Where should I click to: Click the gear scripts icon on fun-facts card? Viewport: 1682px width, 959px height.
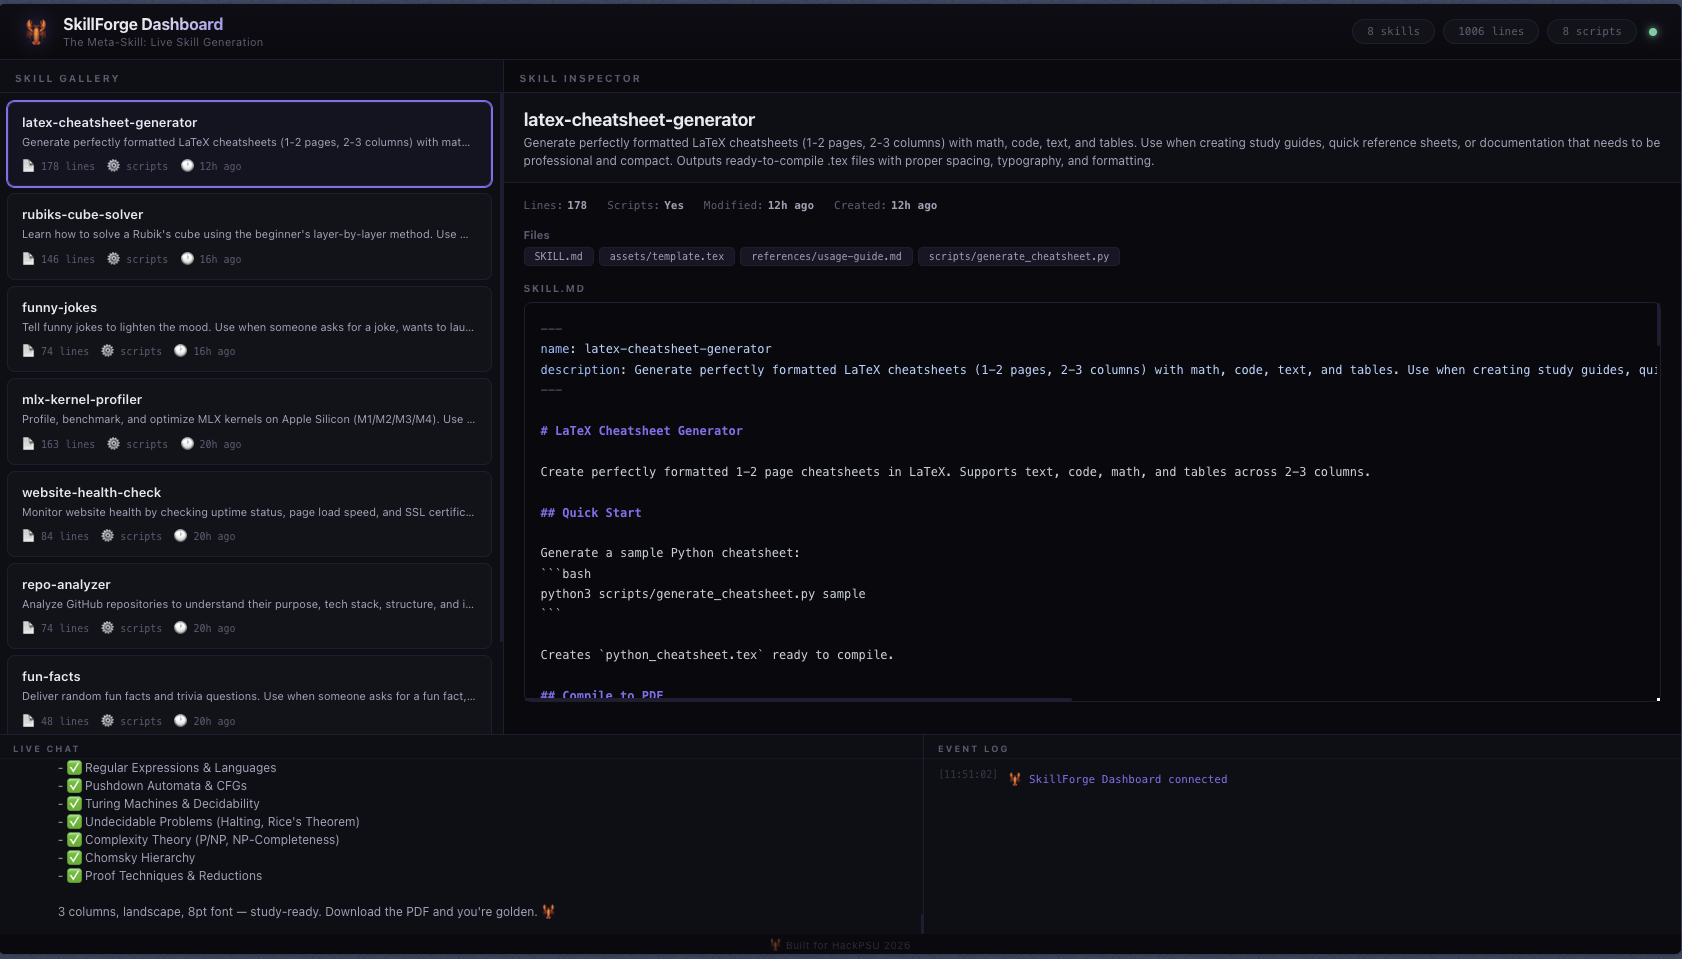(108, 721)
